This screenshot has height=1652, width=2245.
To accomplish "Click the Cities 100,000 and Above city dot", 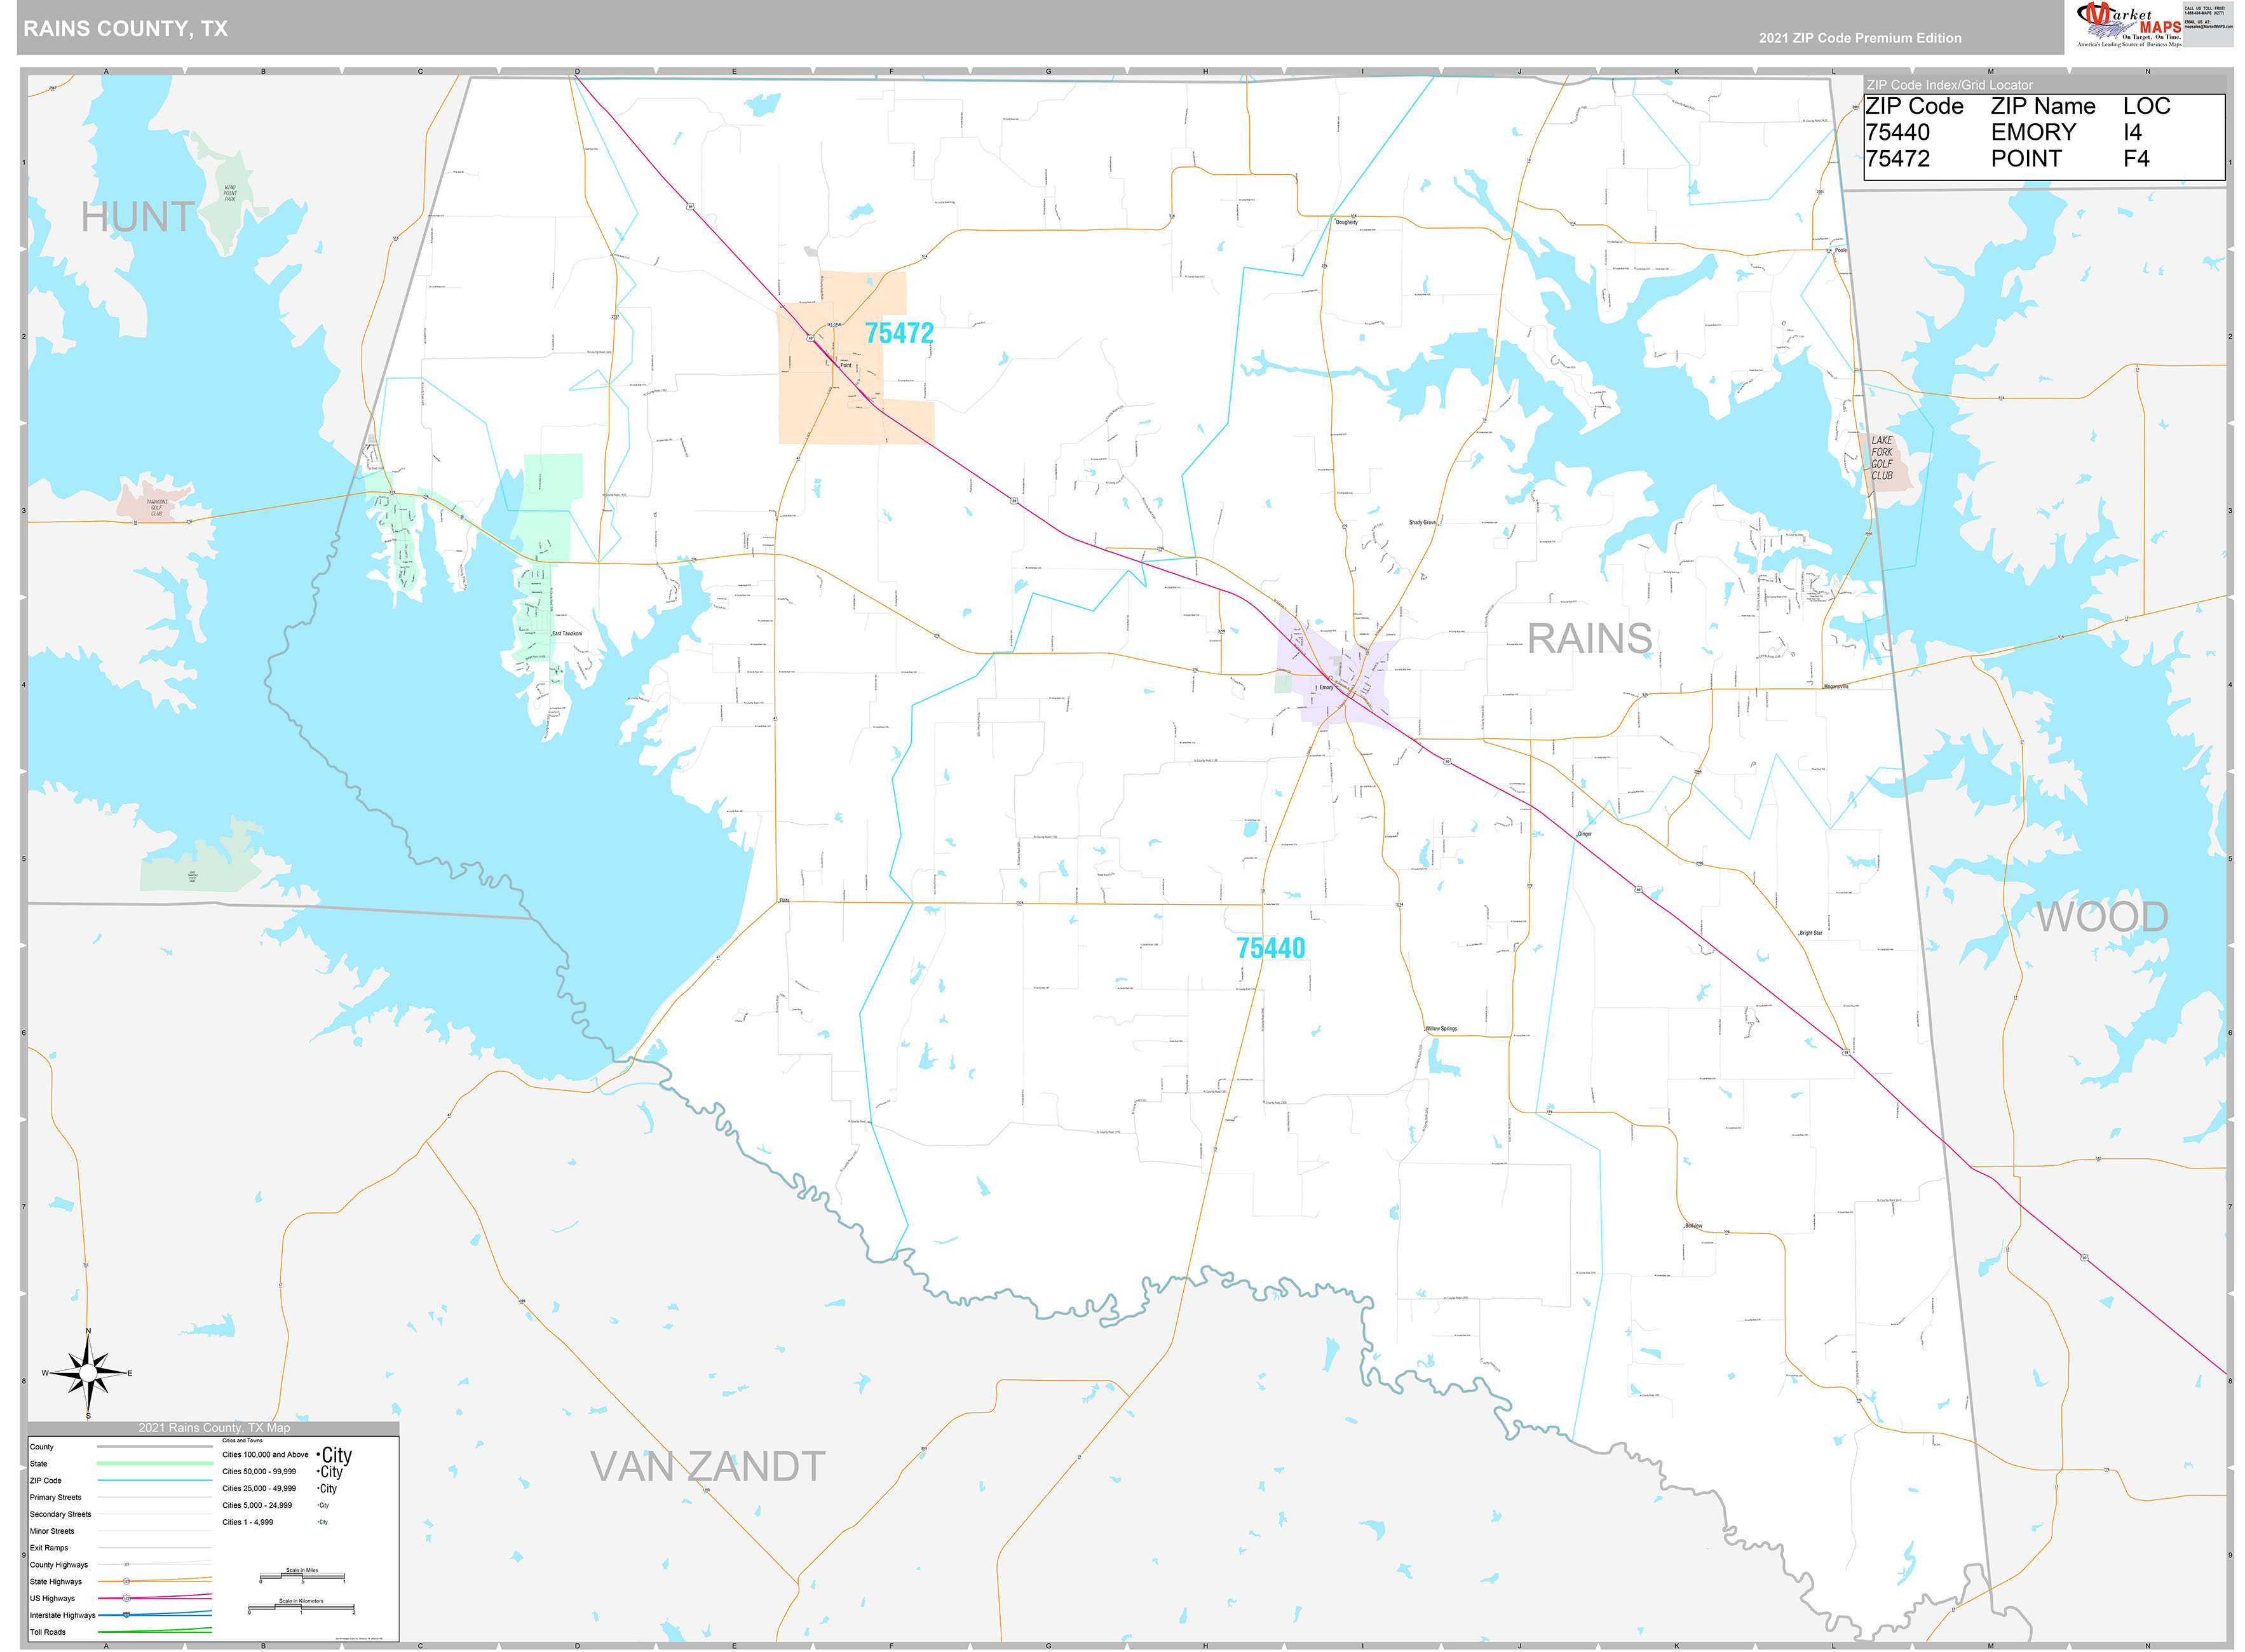I will pyautogui.click(x=320, y=1454).
